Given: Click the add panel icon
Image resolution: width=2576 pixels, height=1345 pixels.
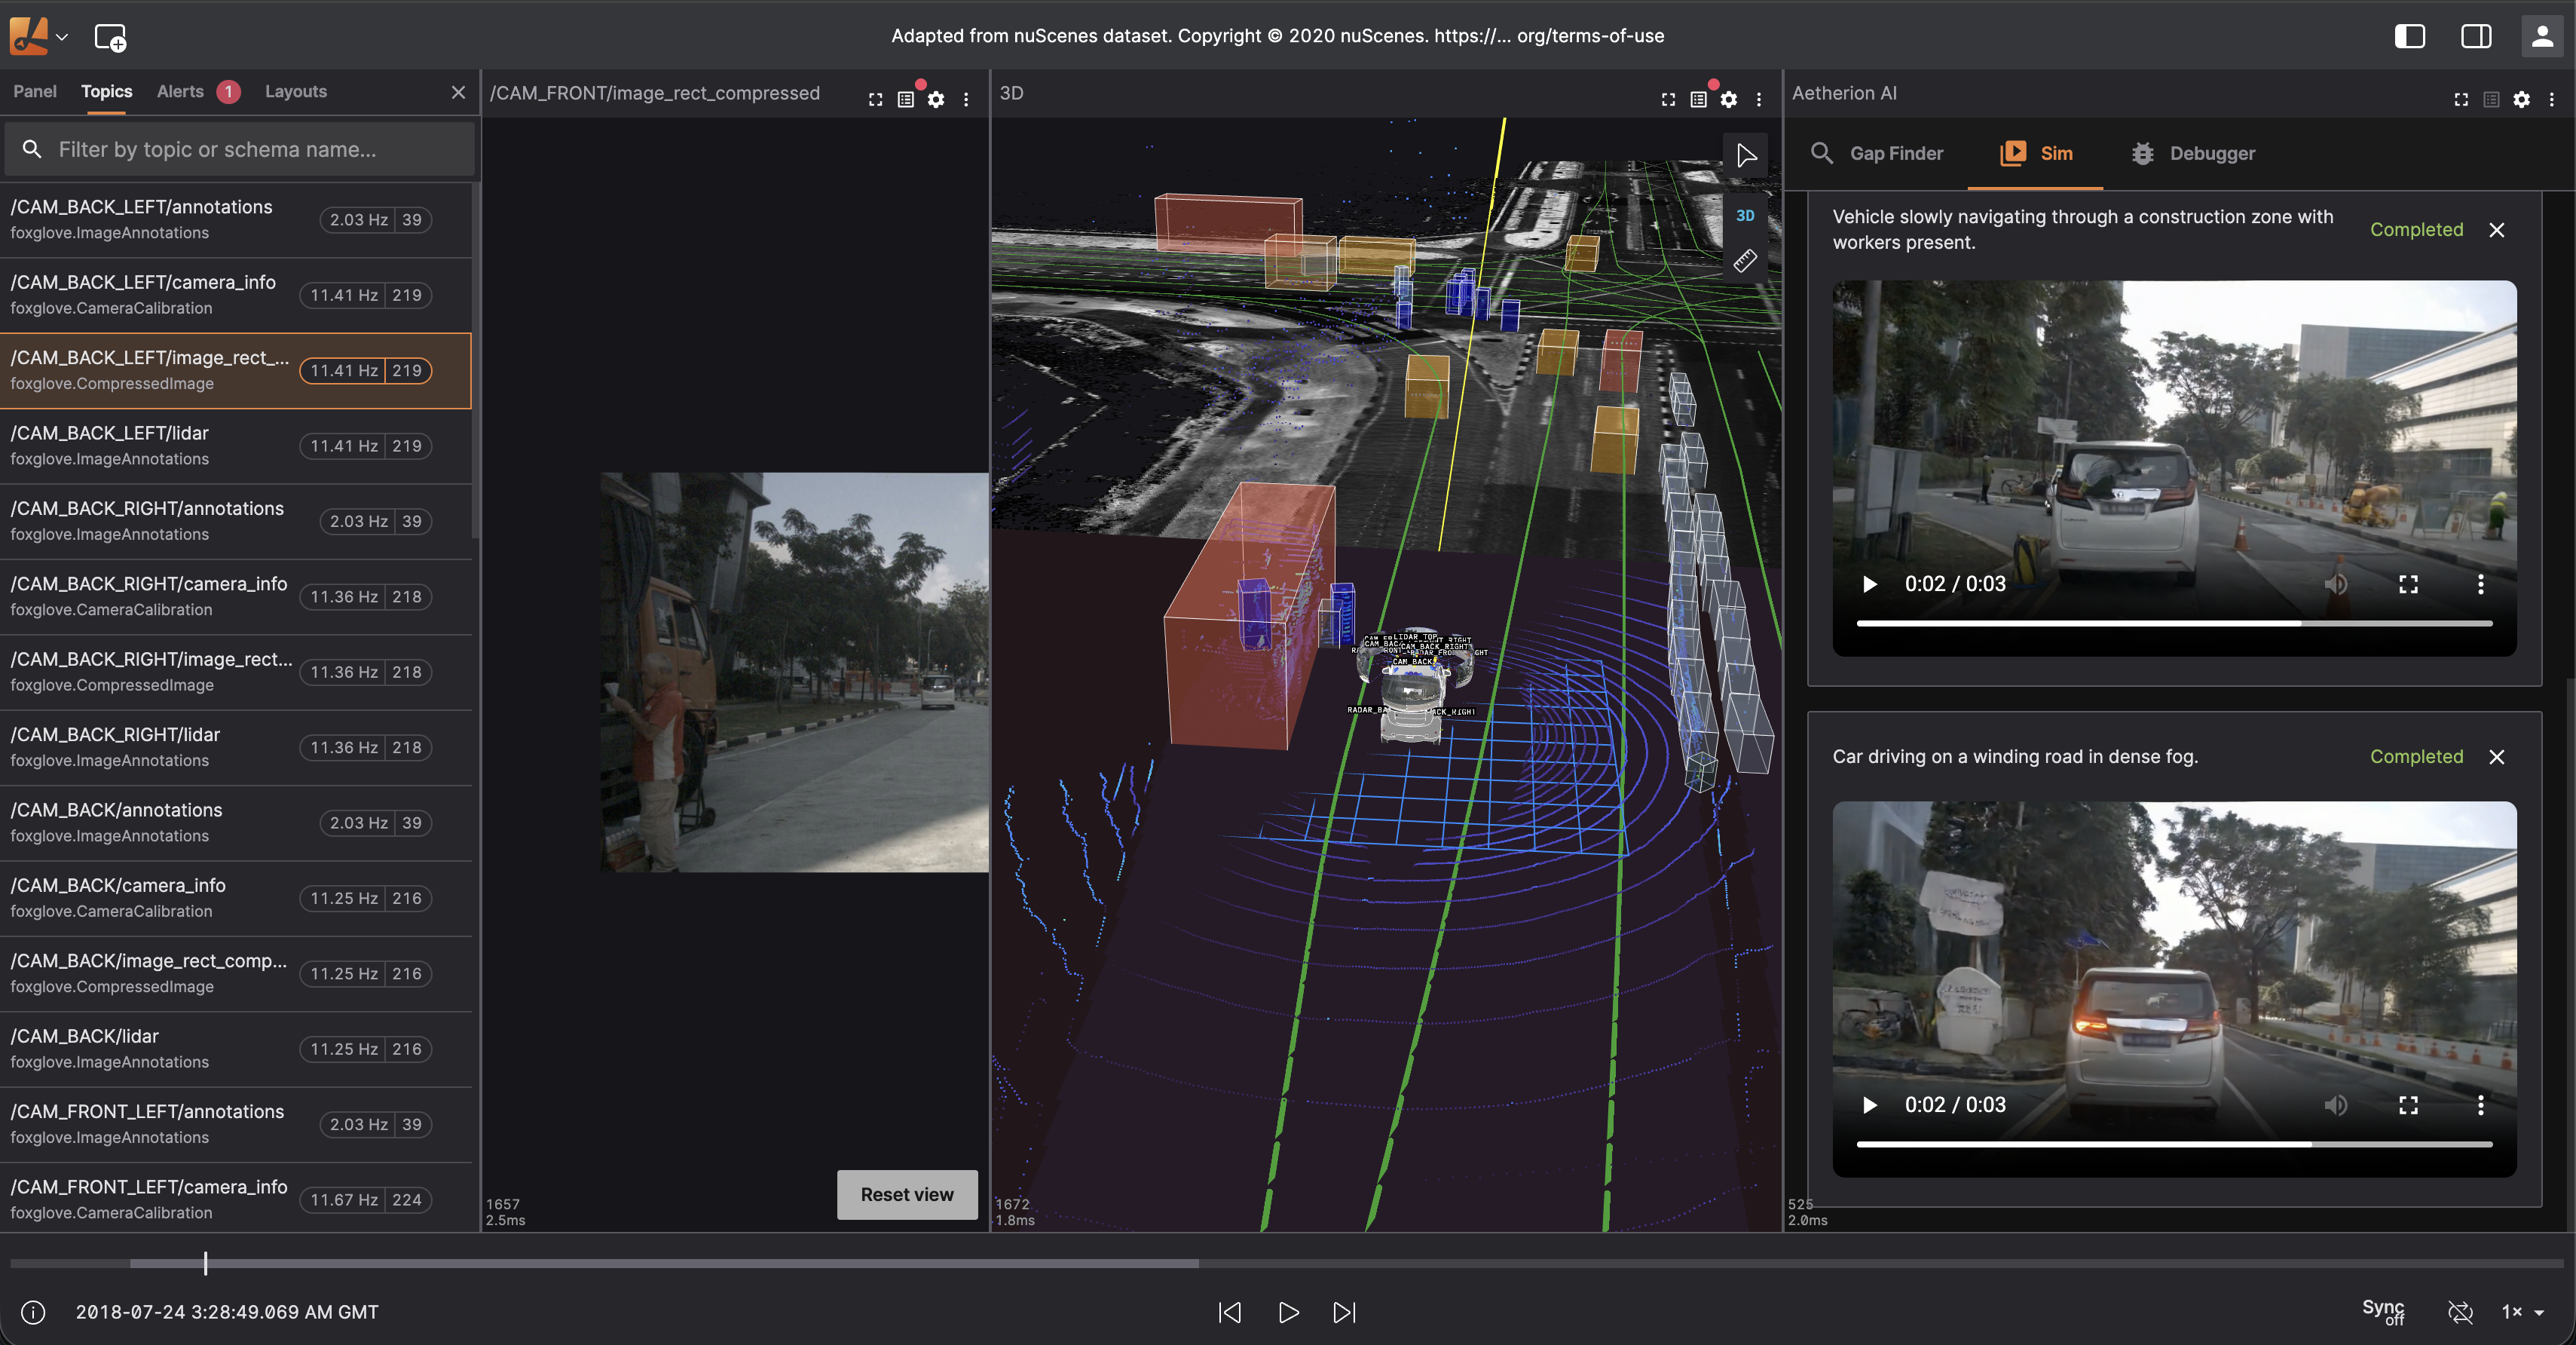Looking at the screenshot, I should (110, 37).
